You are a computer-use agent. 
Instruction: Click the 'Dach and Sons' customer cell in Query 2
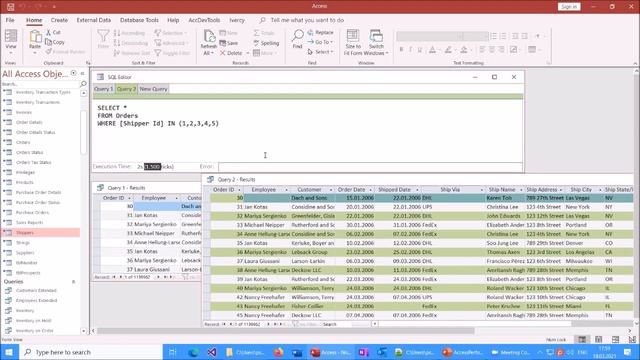(313, 198)
